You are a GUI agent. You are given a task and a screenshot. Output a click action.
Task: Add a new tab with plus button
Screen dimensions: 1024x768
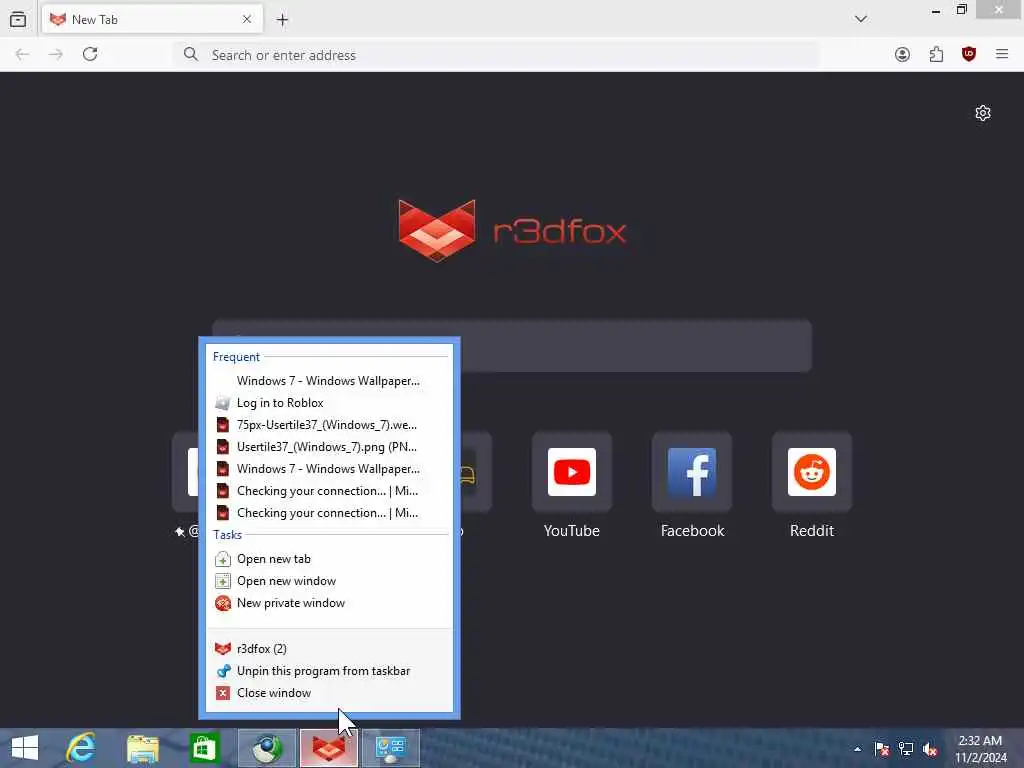click(282, 20)
